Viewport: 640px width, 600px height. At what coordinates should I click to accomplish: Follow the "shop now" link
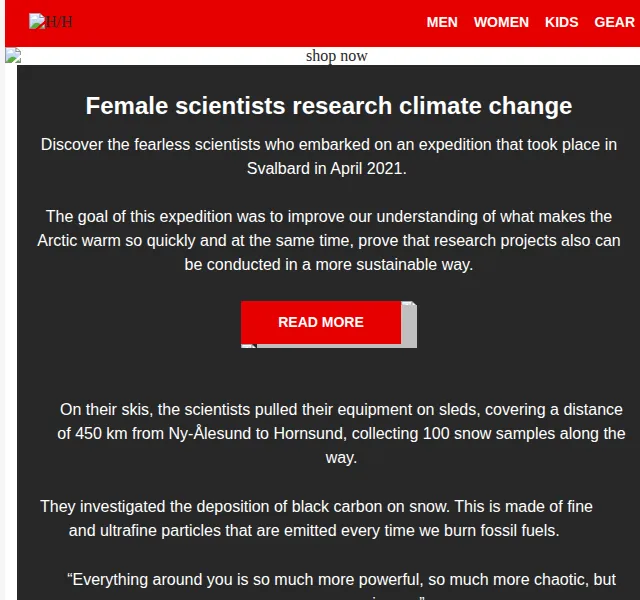(336, 56)
